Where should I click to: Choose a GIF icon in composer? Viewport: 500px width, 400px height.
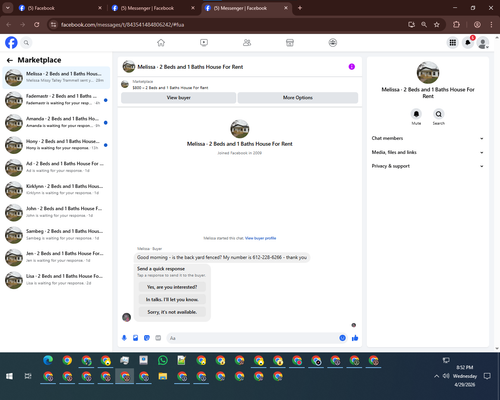158,338
